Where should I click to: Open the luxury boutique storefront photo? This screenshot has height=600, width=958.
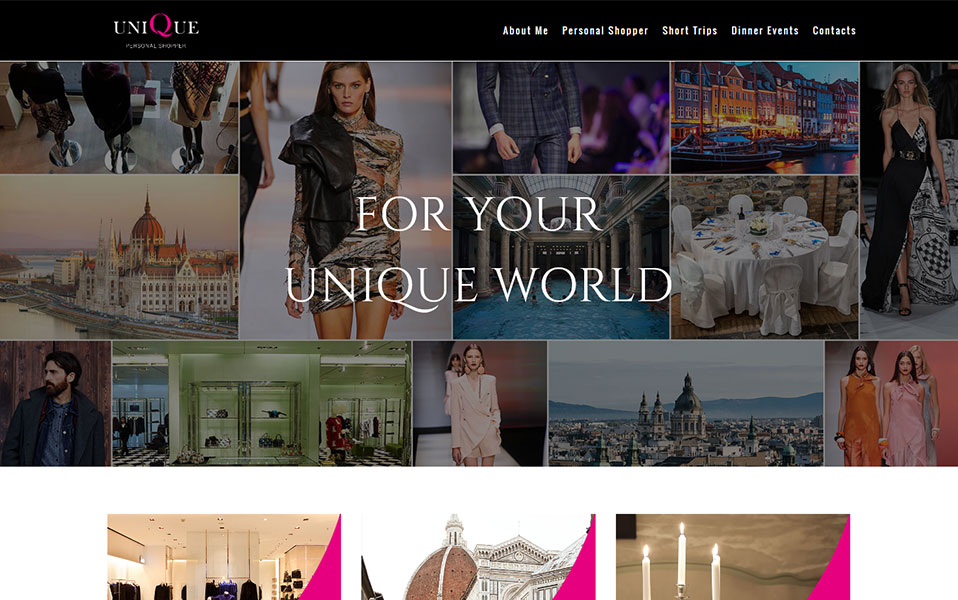(x=261, y=403)
